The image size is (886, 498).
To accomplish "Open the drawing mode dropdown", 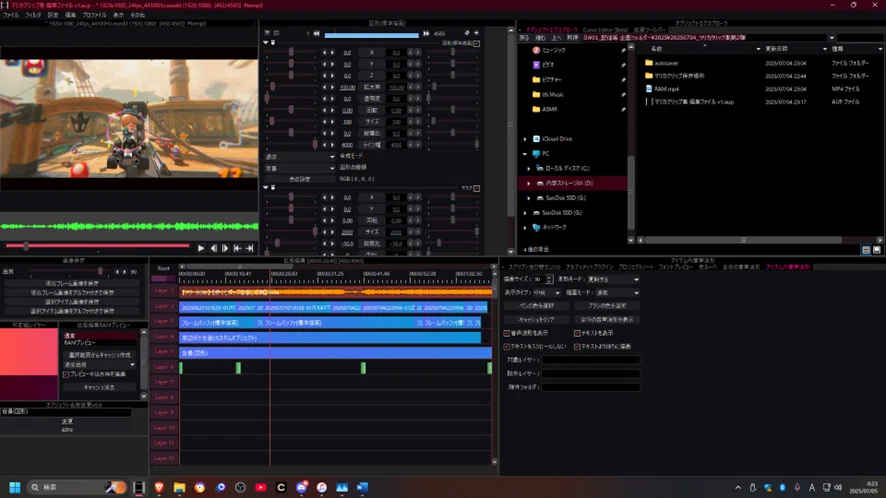I will point(616,293).
